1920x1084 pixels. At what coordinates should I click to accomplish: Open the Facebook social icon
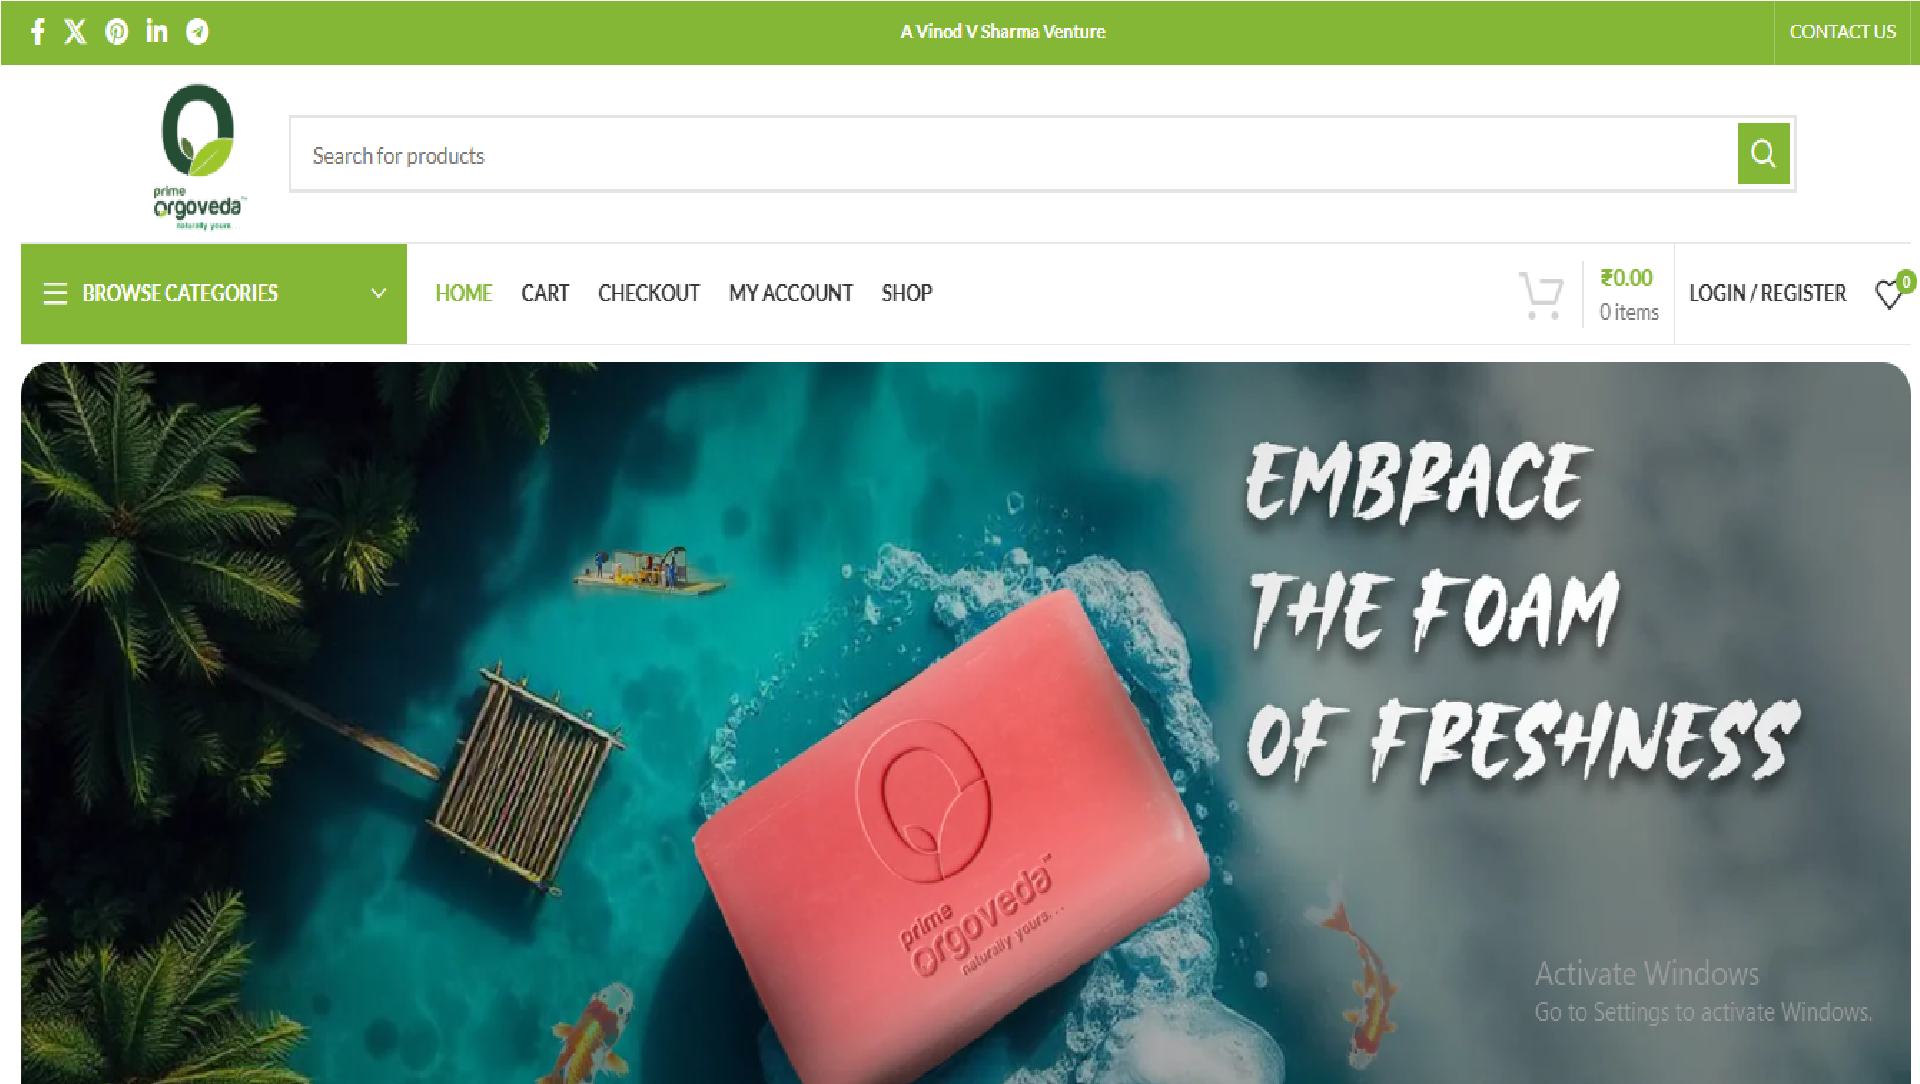point(38,32)
